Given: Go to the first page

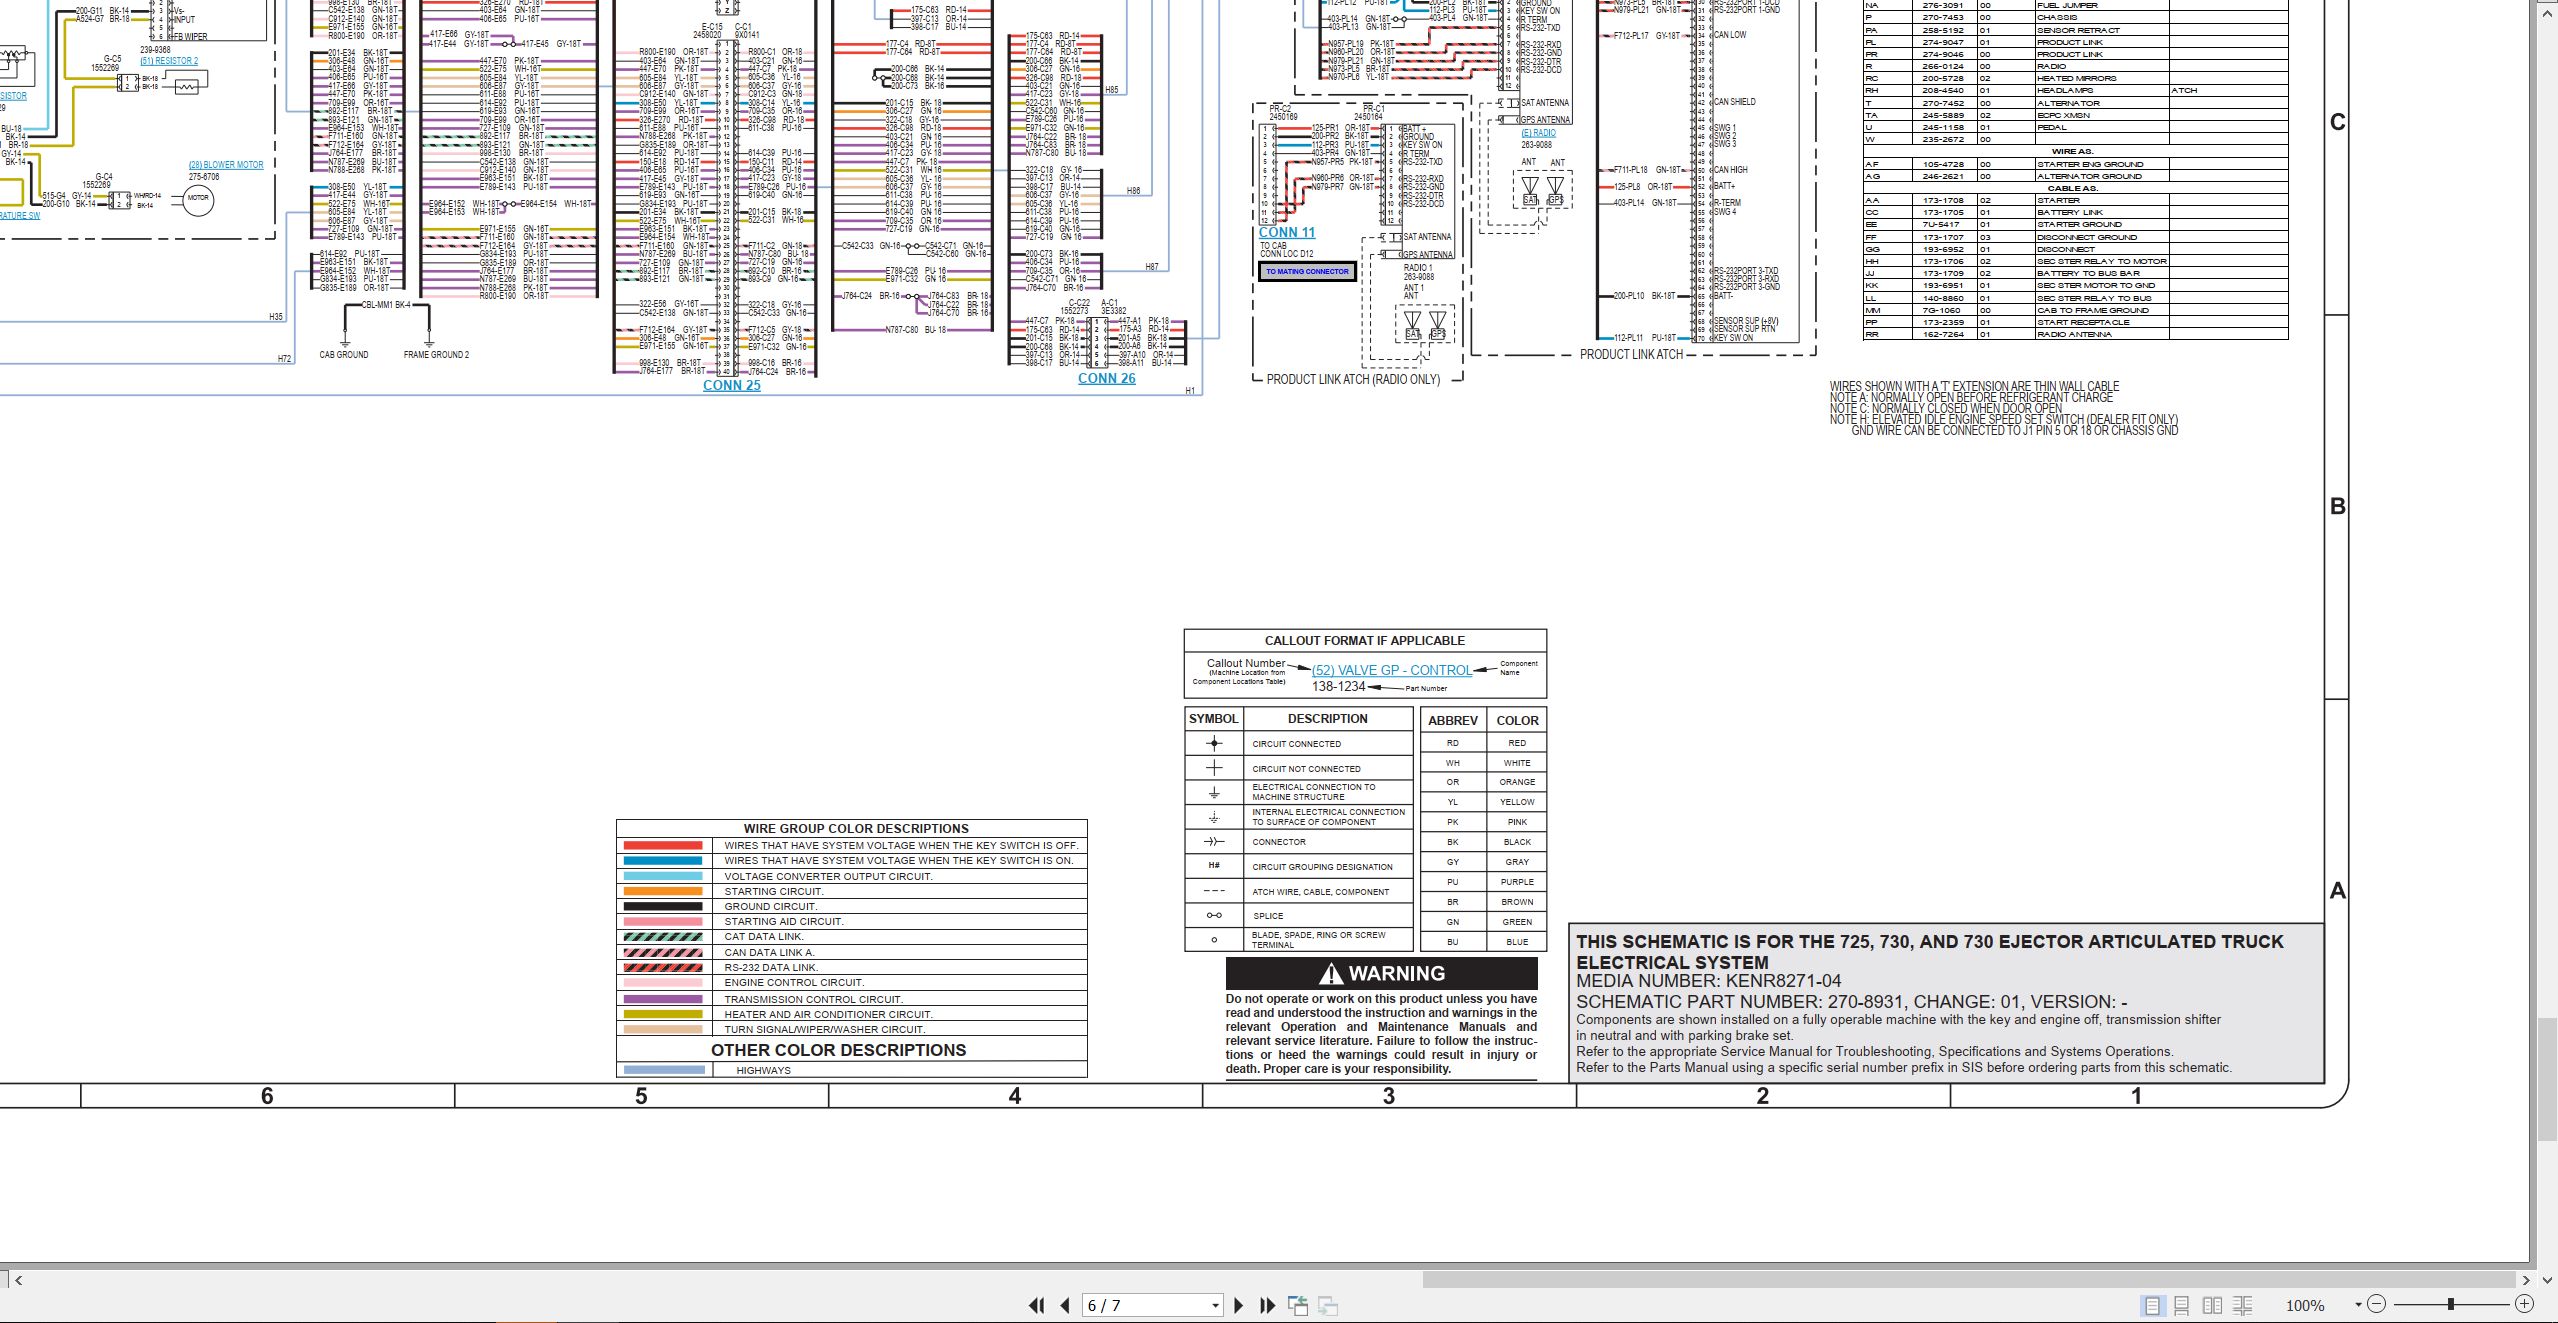Looking at the screenshot, I should pos(1037,1305).
